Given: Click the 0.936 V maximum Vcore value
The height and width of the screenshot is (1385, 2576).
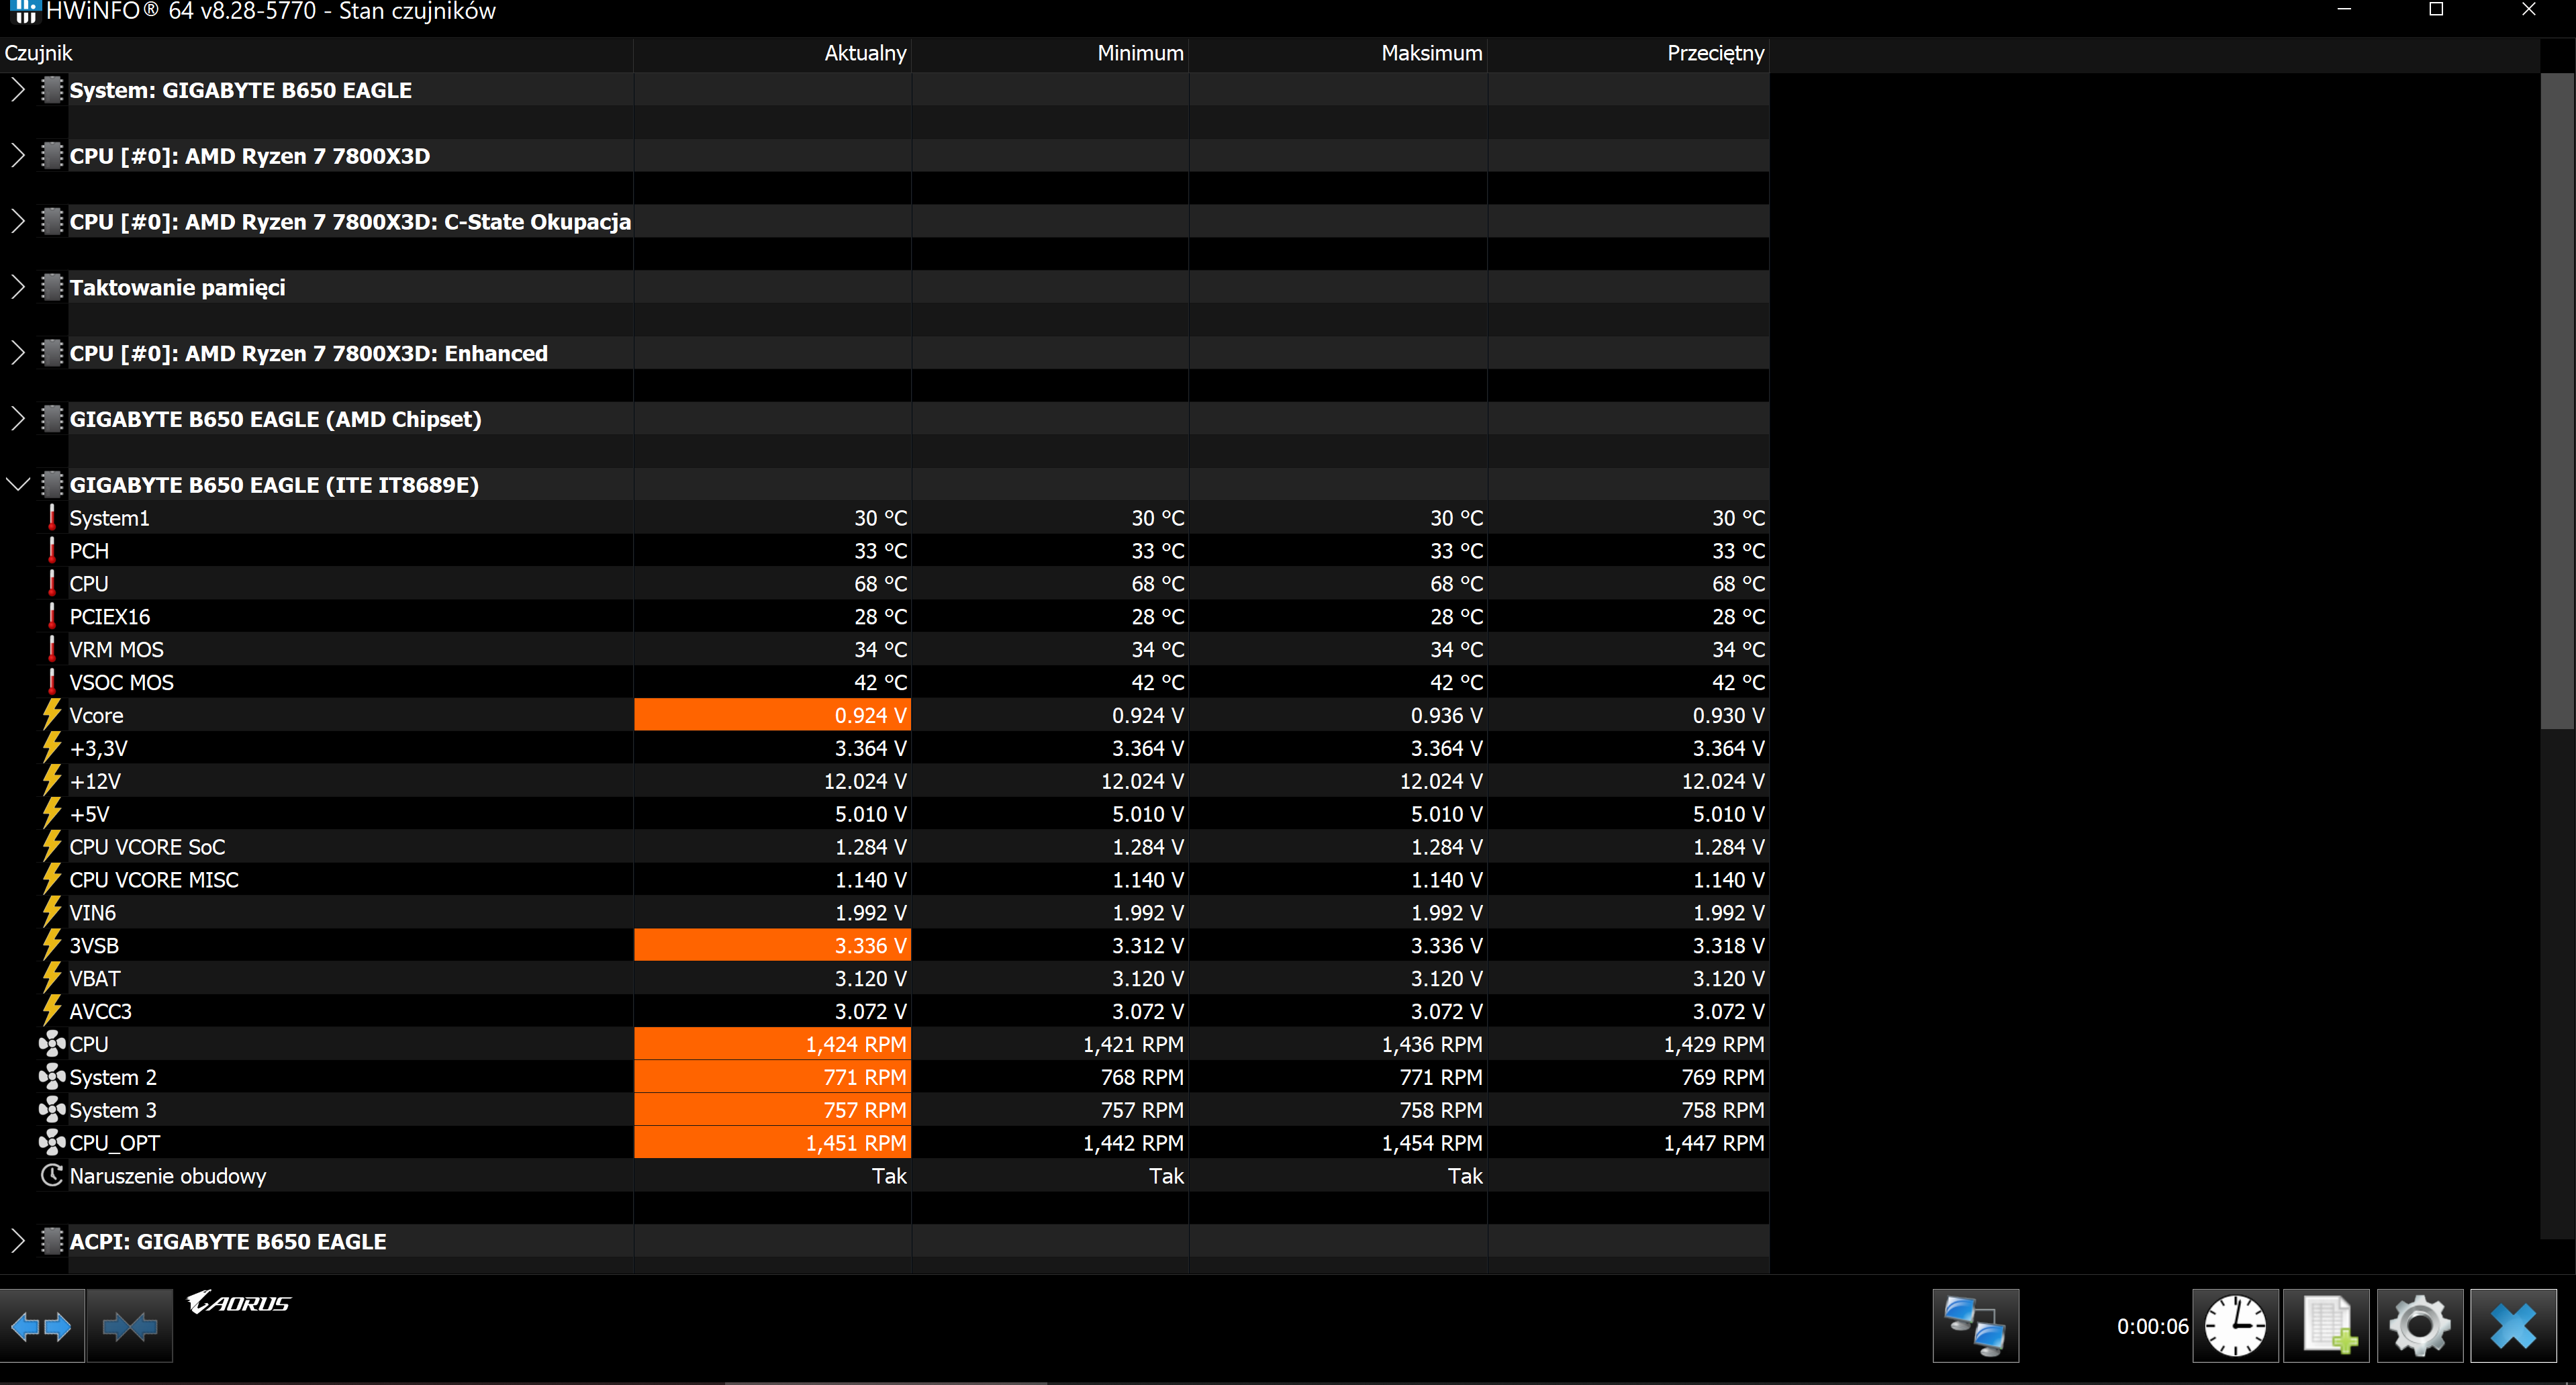Looking at the screenshot, I should [x=1446, y=715].
